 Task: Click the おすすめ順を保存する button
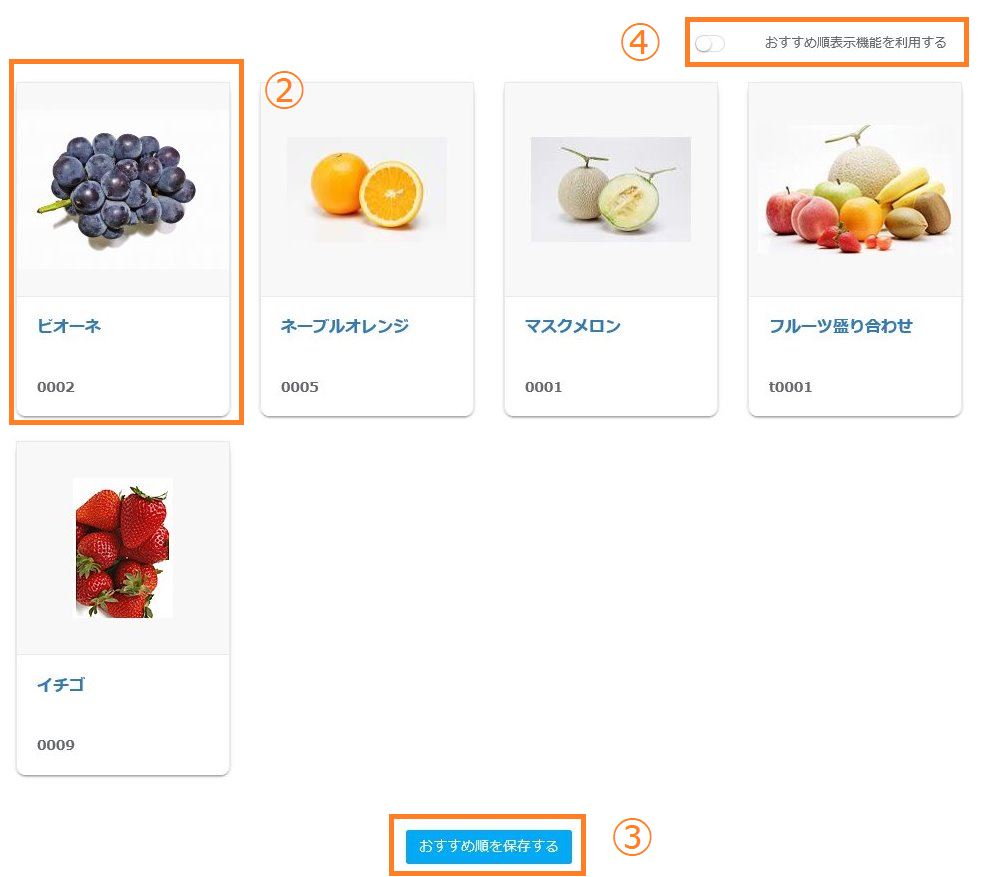click(488, 846)
